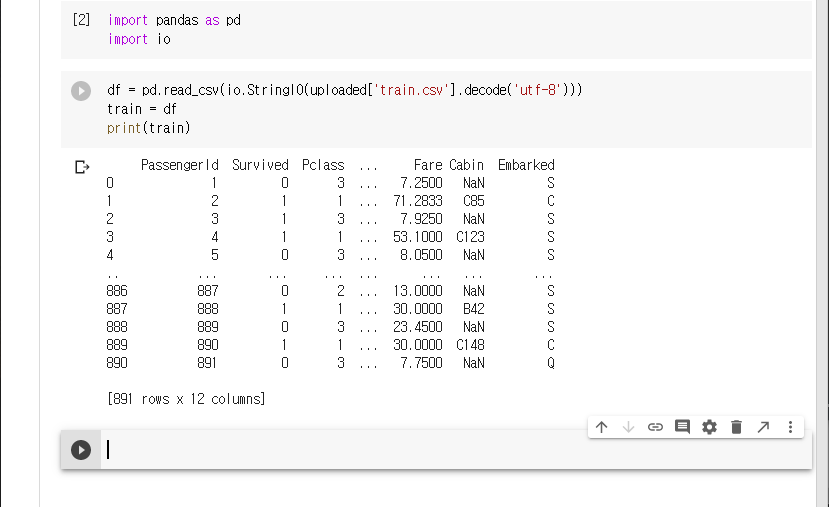Place cursor on the 'train = df' line
Image resolution: width=829 pixels, height=507 pixels.
click(141, 109)
